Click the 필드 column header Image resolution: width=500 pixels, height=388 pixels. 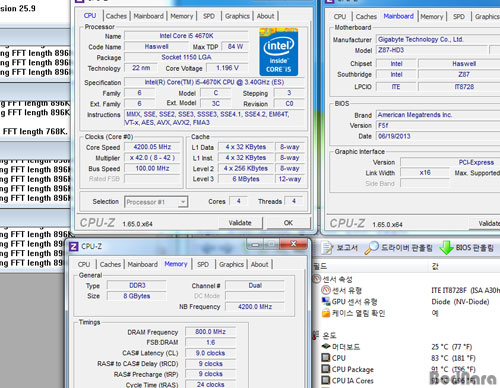pos(321,266)
